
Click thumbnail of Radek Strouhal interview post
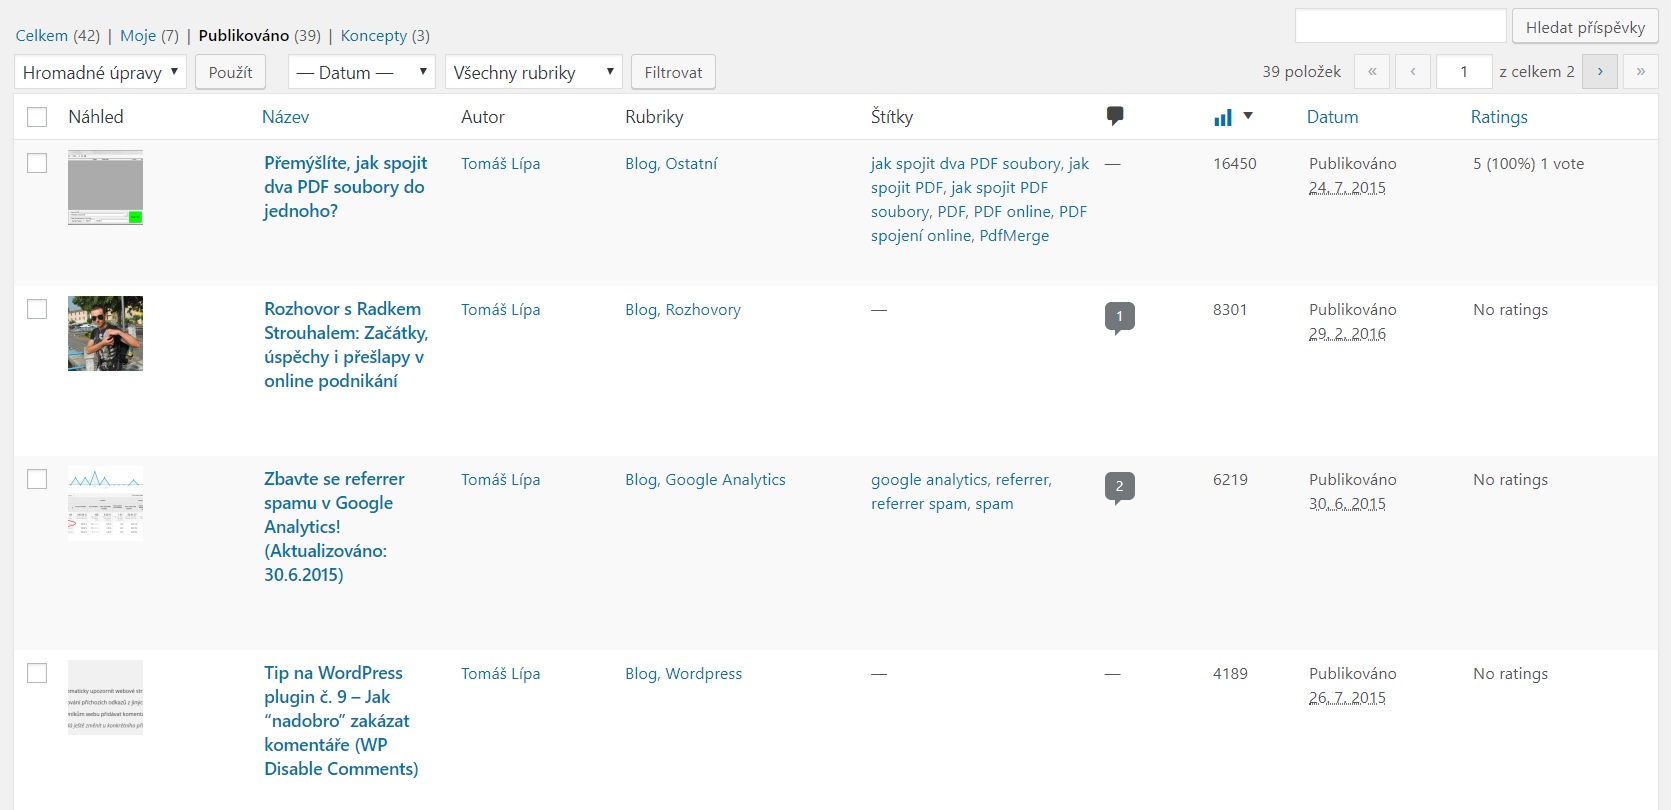[x=105, y=334]
